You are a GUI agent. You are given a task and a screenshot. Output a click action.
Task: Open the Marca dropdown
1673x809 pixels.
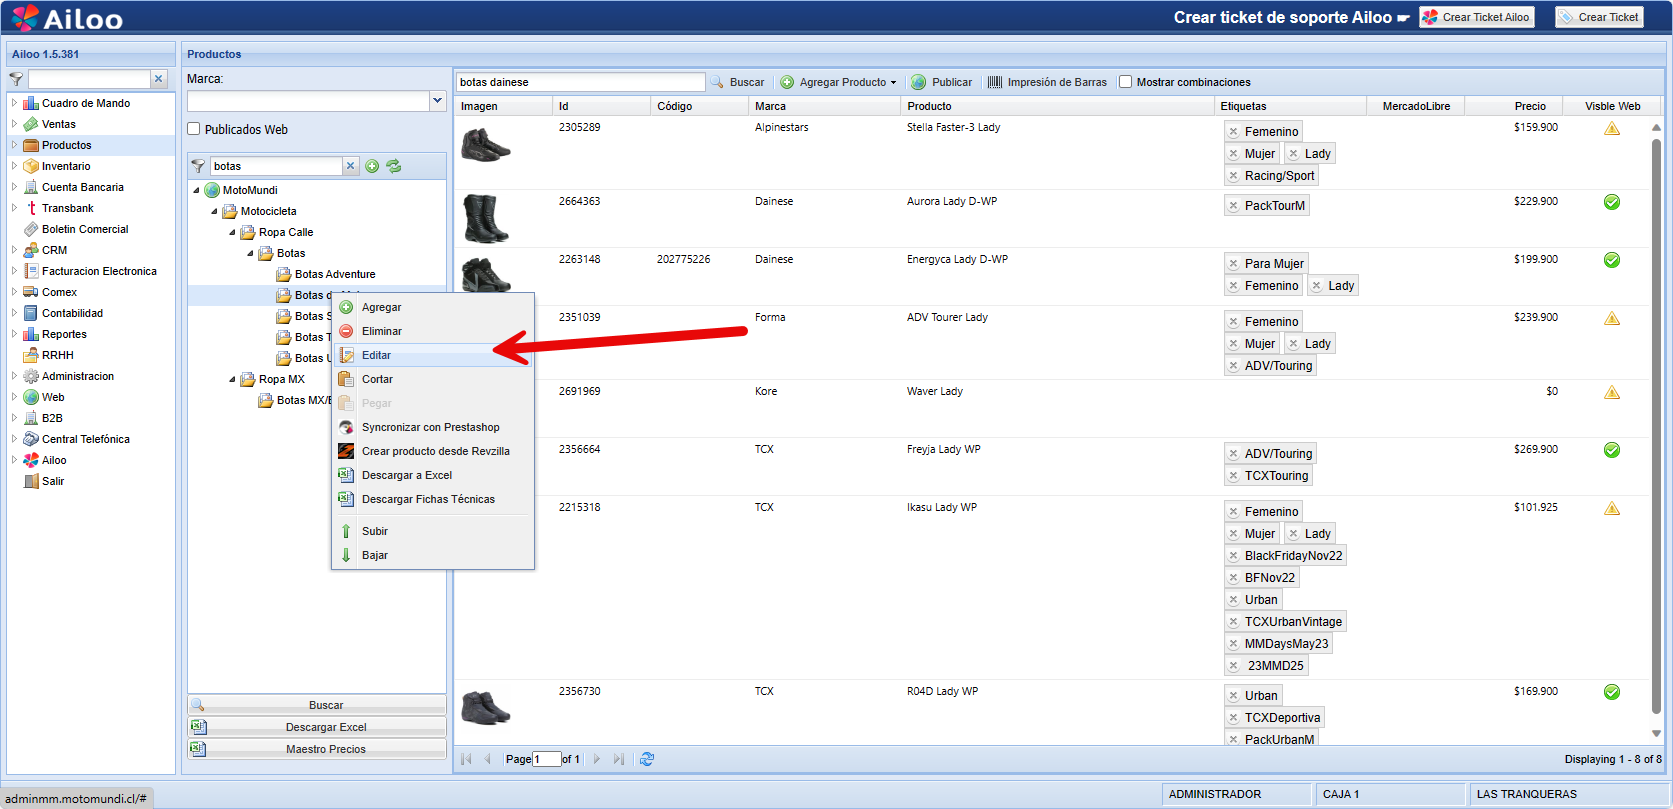click(x=437, y=100)
